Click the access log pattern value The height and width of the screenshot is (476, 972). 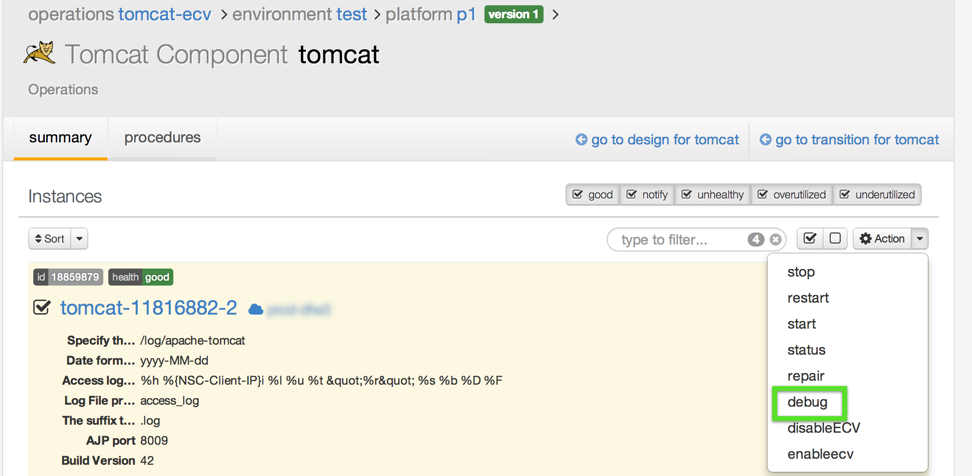pos(321,380)
